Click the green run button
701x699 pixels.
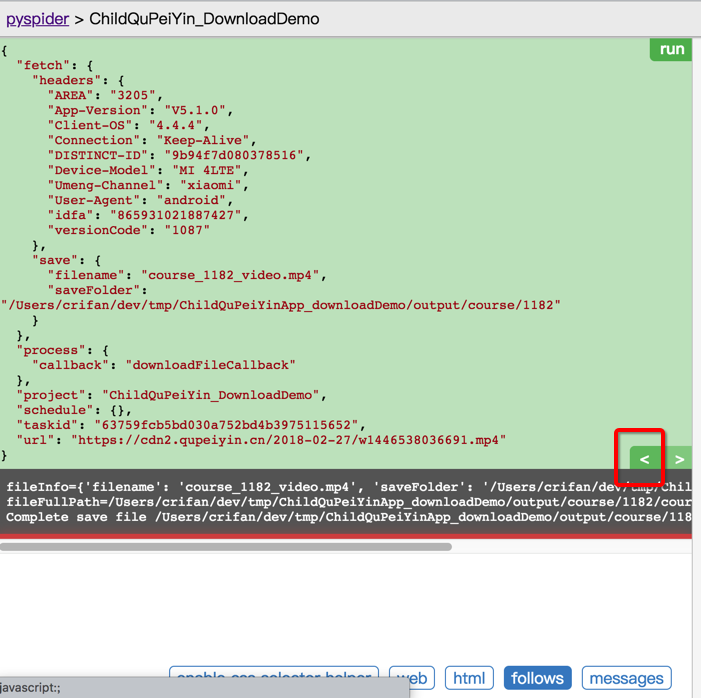point(671,49)
